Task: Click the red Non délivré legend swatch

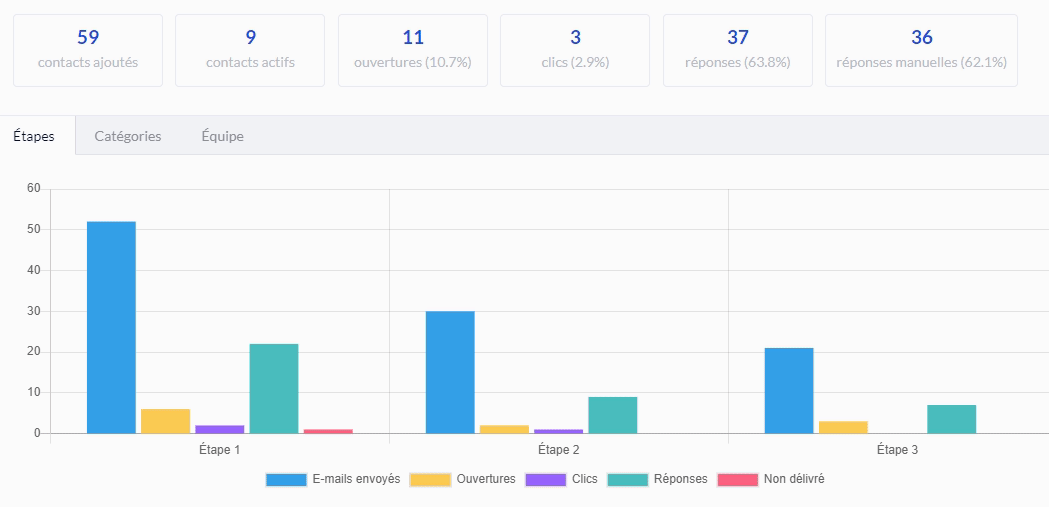Action: pyautogui.click(x=738, y=480)
